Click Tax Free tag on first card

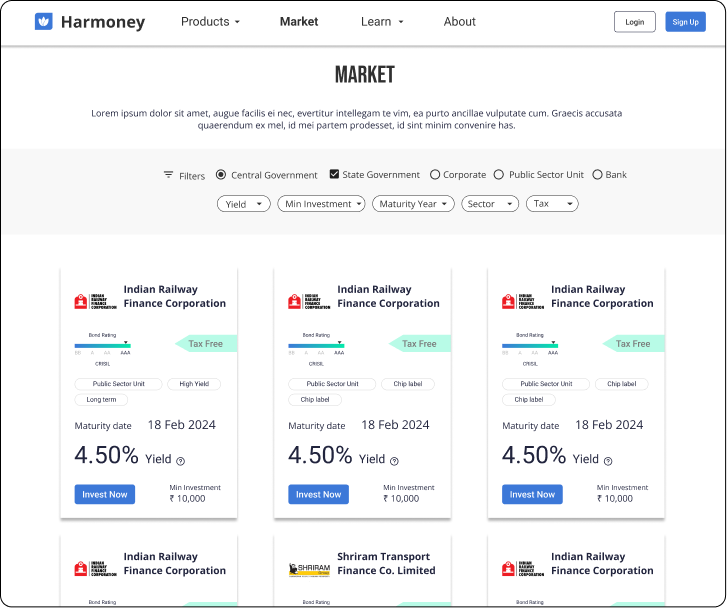coord(206,344)
